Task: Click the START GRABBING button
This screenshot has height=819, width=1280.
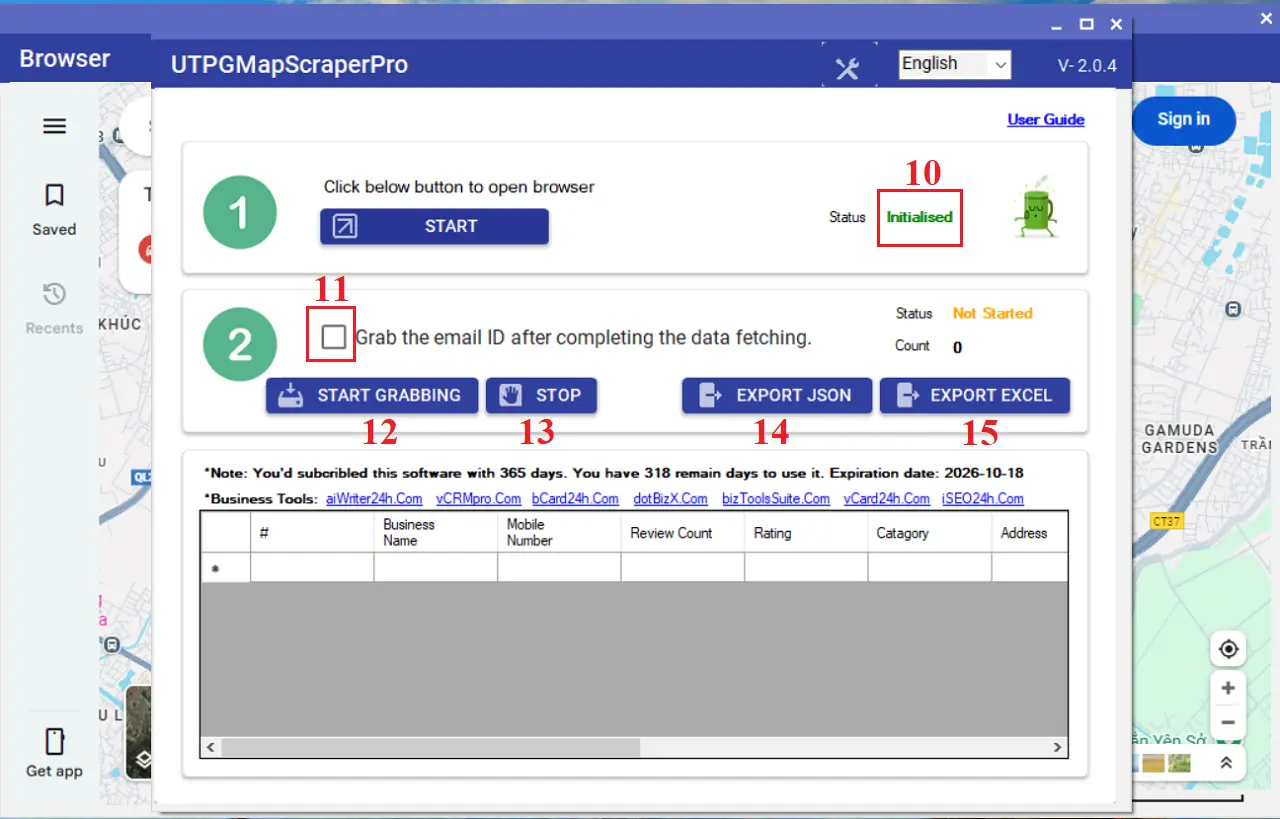Action: [x=370, y=395]
